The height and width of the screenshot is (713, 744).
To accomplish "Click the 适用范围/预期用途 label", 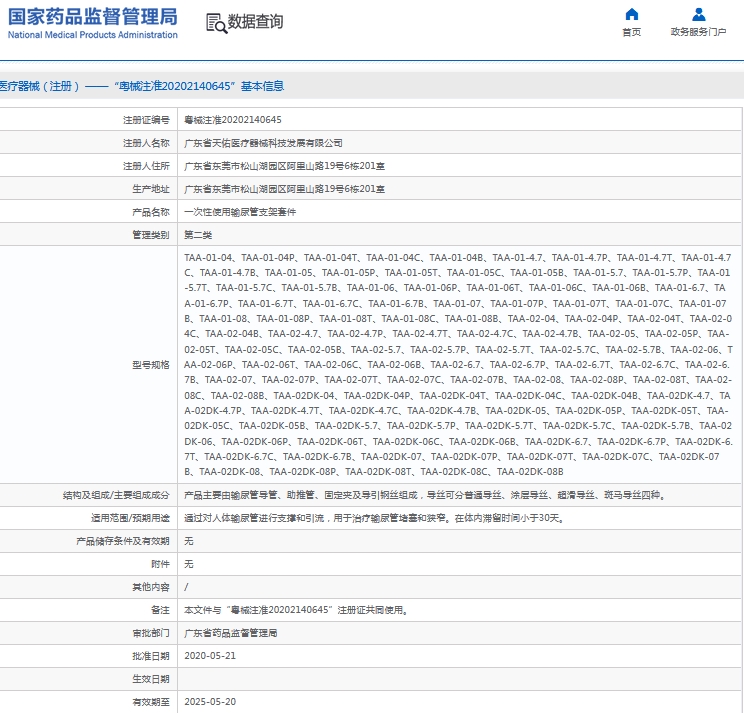I will tap(130, 518).
